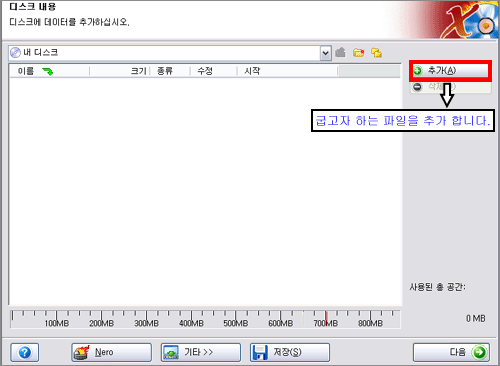Click the green arrow icon on 다음
500x366 pixels.
(x=480, y=352)
